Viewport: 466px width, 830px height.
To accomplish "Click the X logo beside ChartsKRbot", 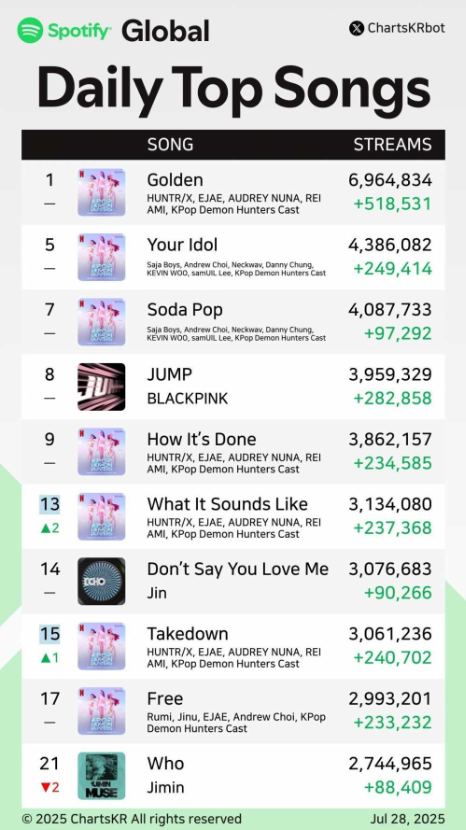I will pos(356,28).
